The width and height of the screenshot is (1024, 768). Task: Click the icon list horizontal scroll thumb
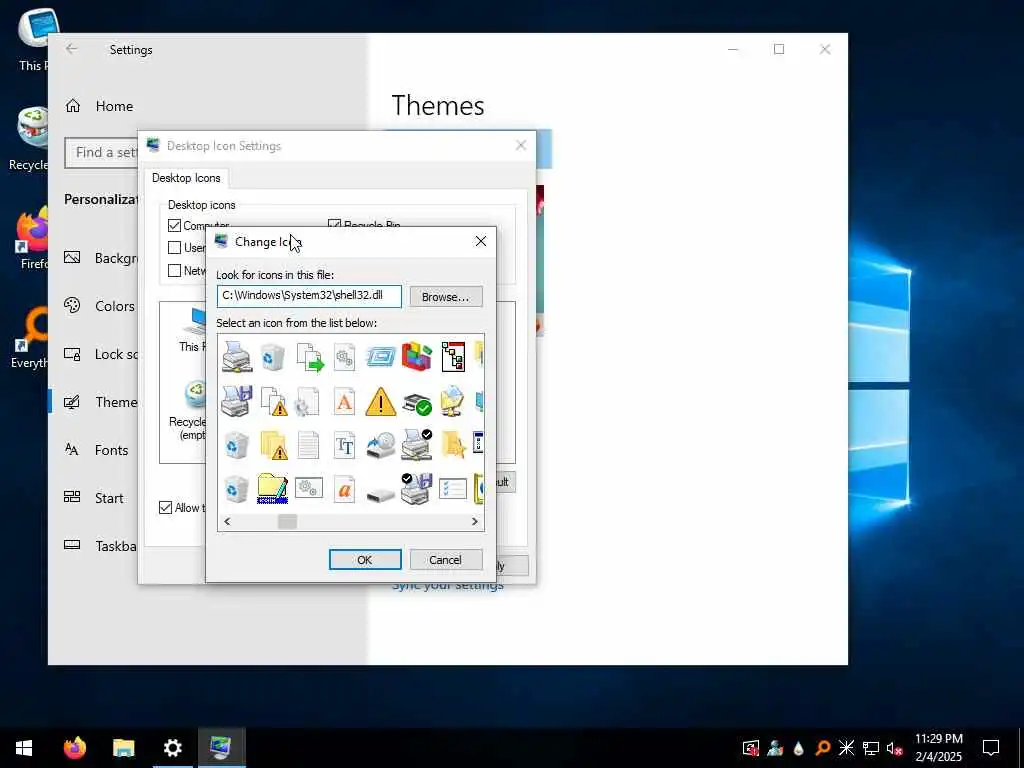[x=287, y=521]
